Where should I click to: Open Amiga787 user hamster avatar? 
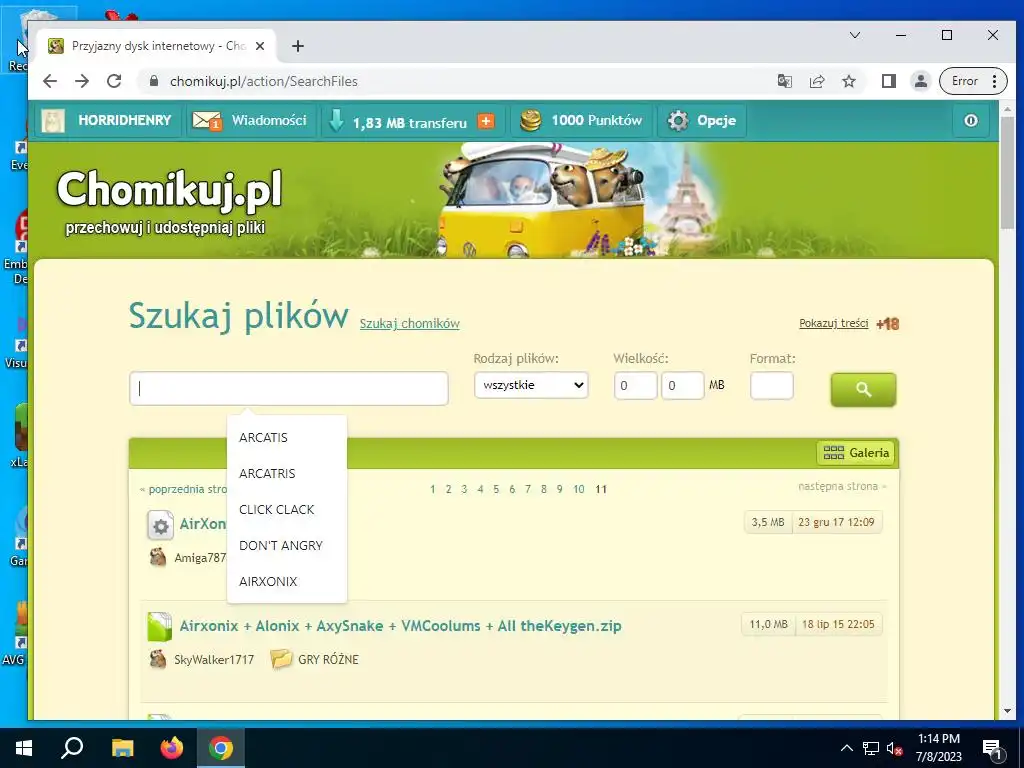[x=157, y=557]
